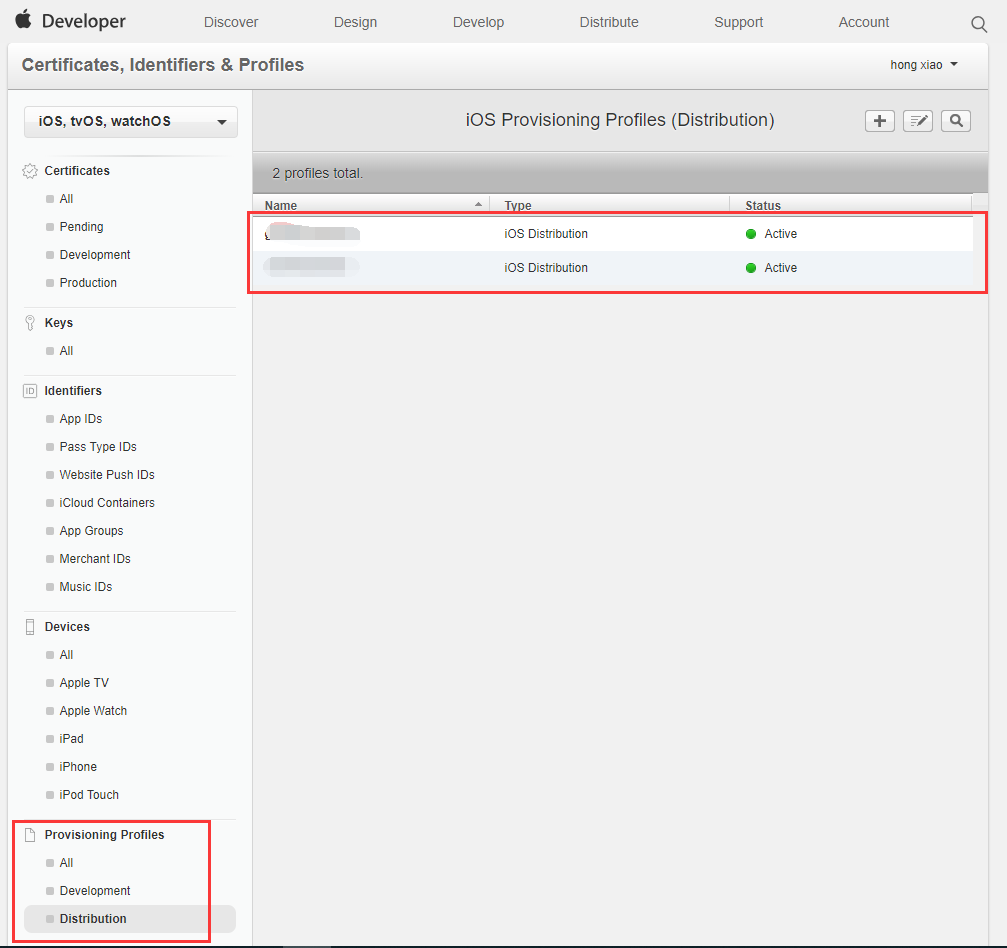The image size is (1007, 948).
Task: Show iPad devices
Action: (x=71, y=739)
